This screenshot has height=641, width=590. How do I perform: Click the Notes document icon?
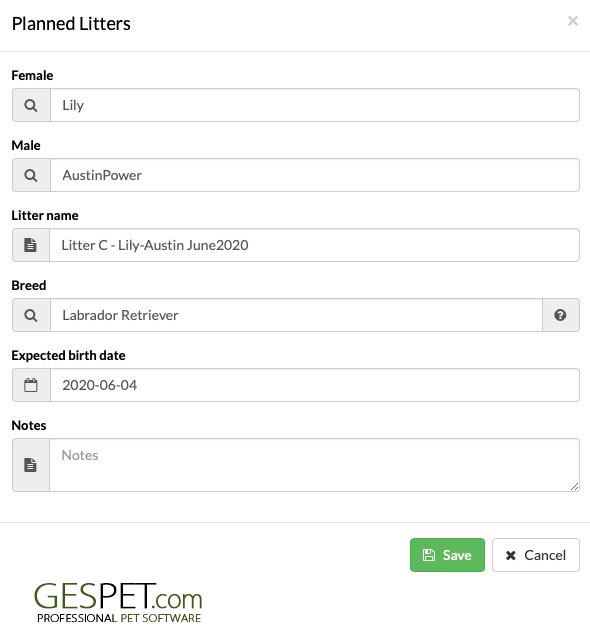point(30,465)
